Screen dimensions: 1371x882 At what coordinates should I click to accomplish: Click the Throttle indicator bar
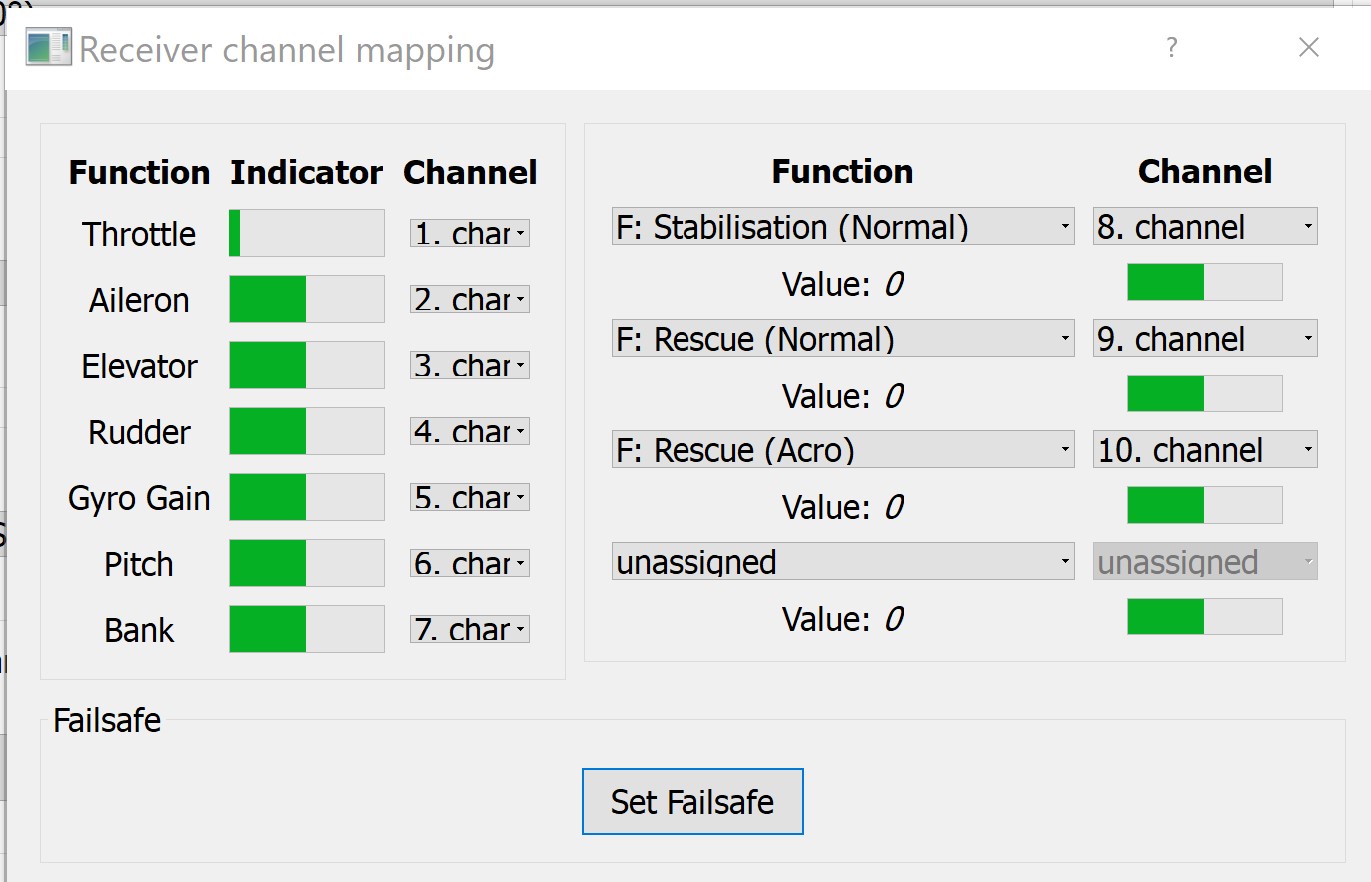[x=306, y=233]
